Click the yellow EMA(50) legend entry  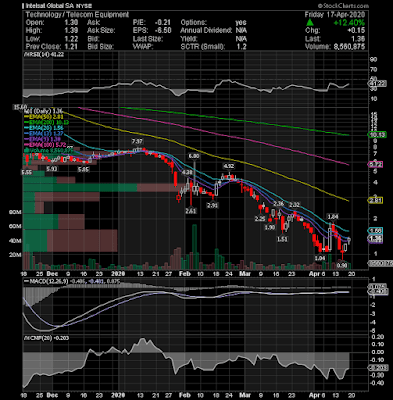(x=43, y=117)
